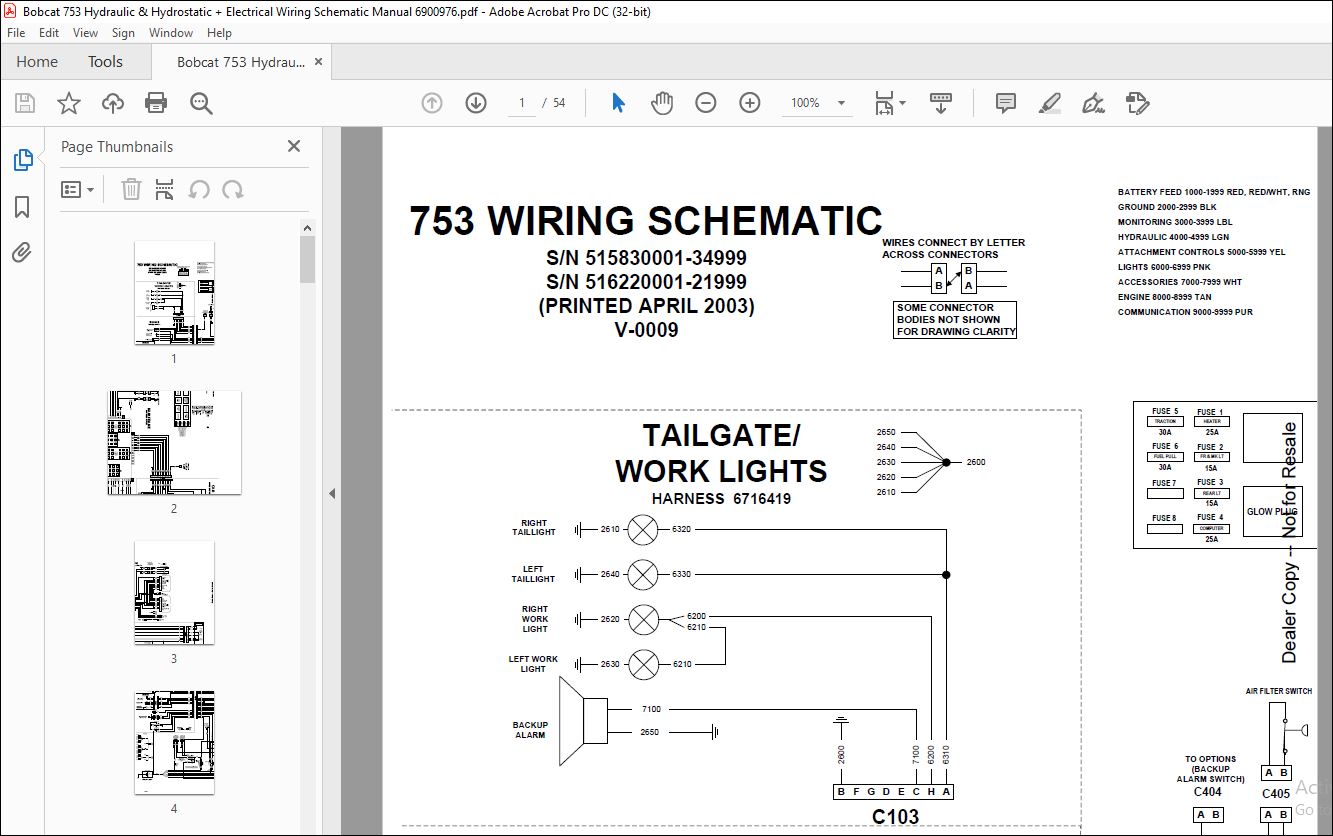Screen dimensions: 1333x836
Task: Upload file to cloud icon
Action: point(113,103)
